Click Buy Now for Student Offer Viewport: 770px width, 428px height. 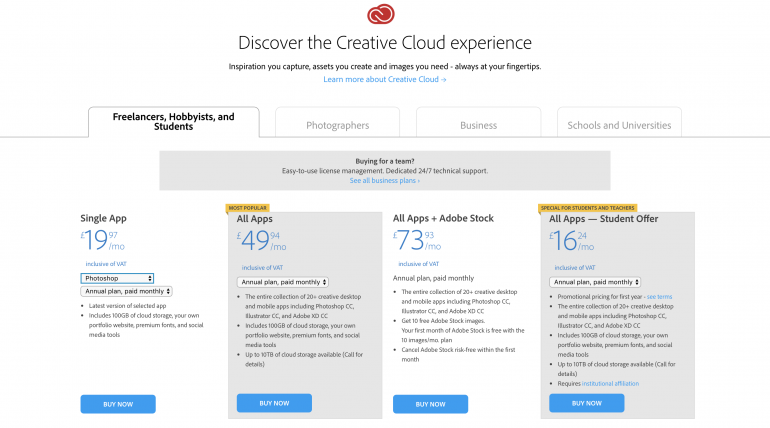click(x=586, y=403)
